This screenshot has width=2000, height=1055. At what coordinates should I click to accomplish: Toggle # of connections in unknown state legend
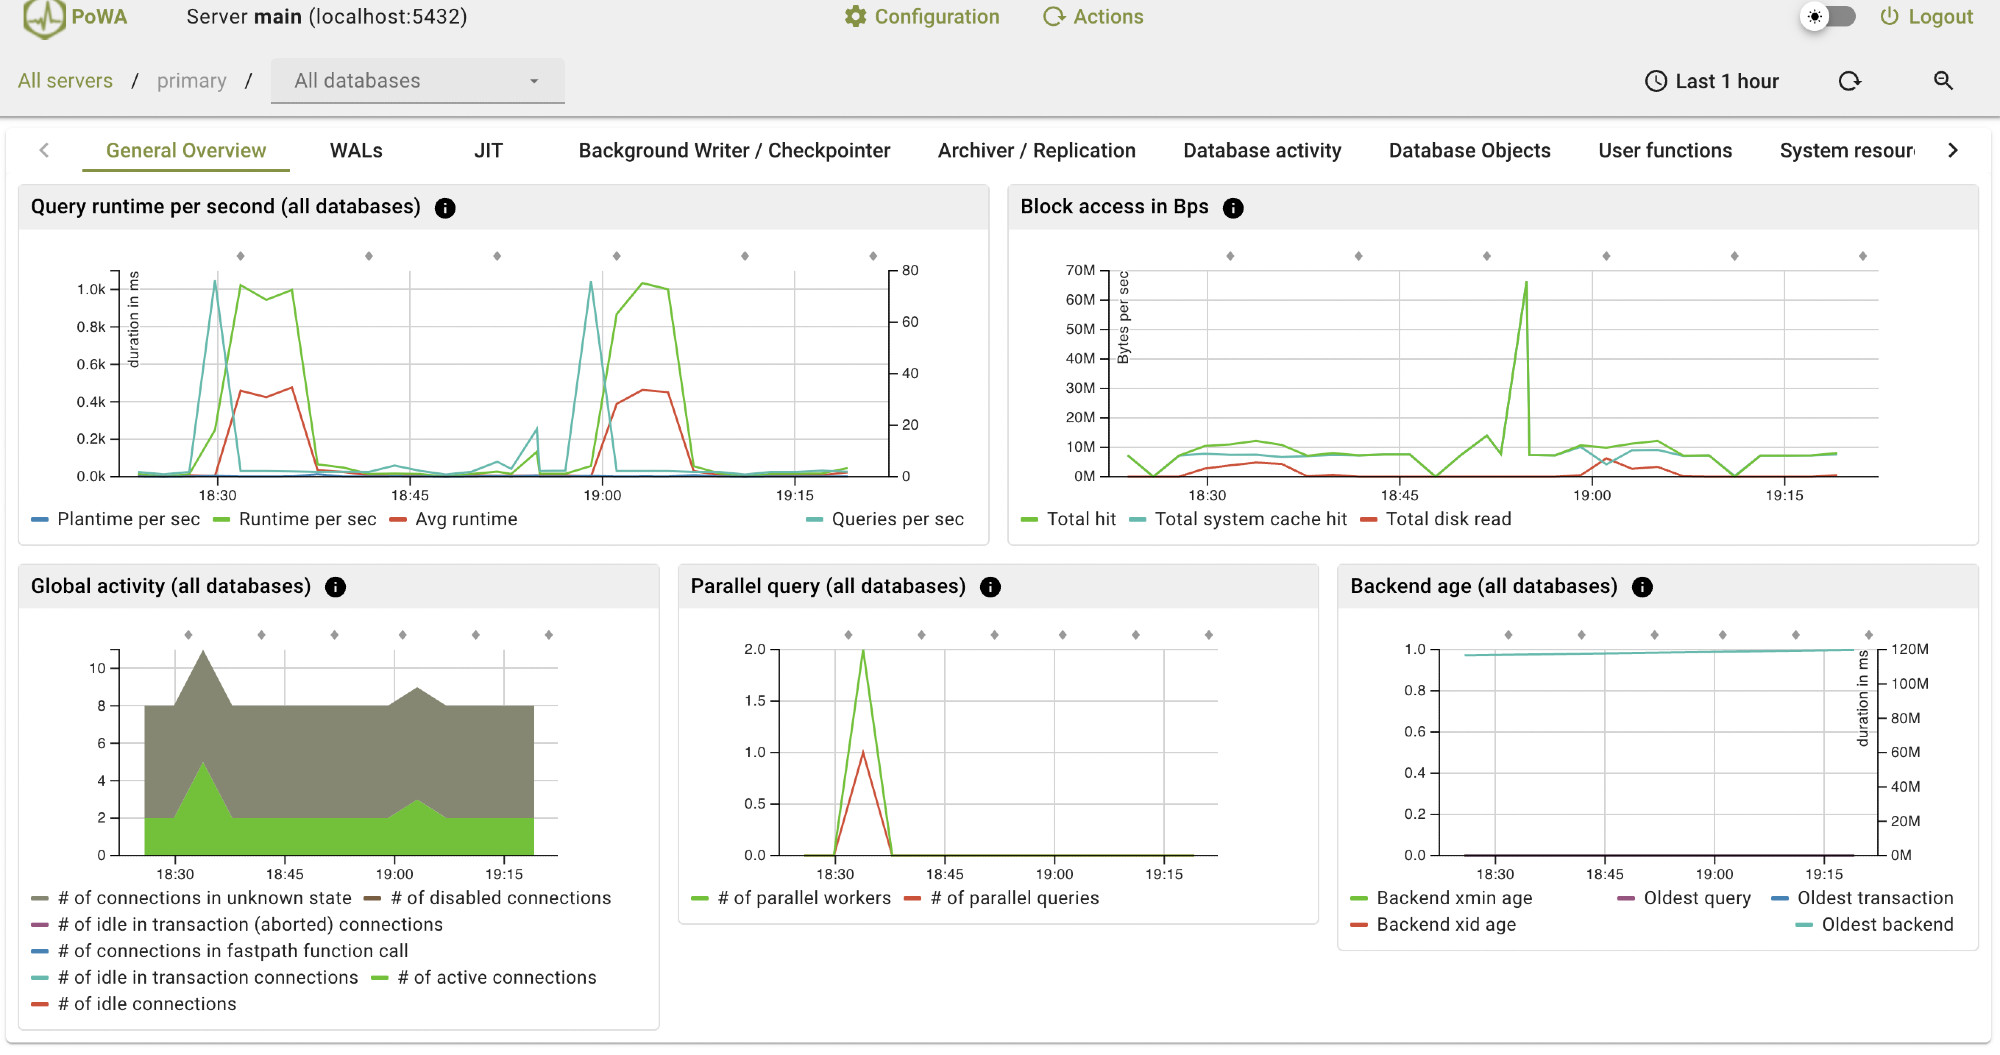pos(191,898)
